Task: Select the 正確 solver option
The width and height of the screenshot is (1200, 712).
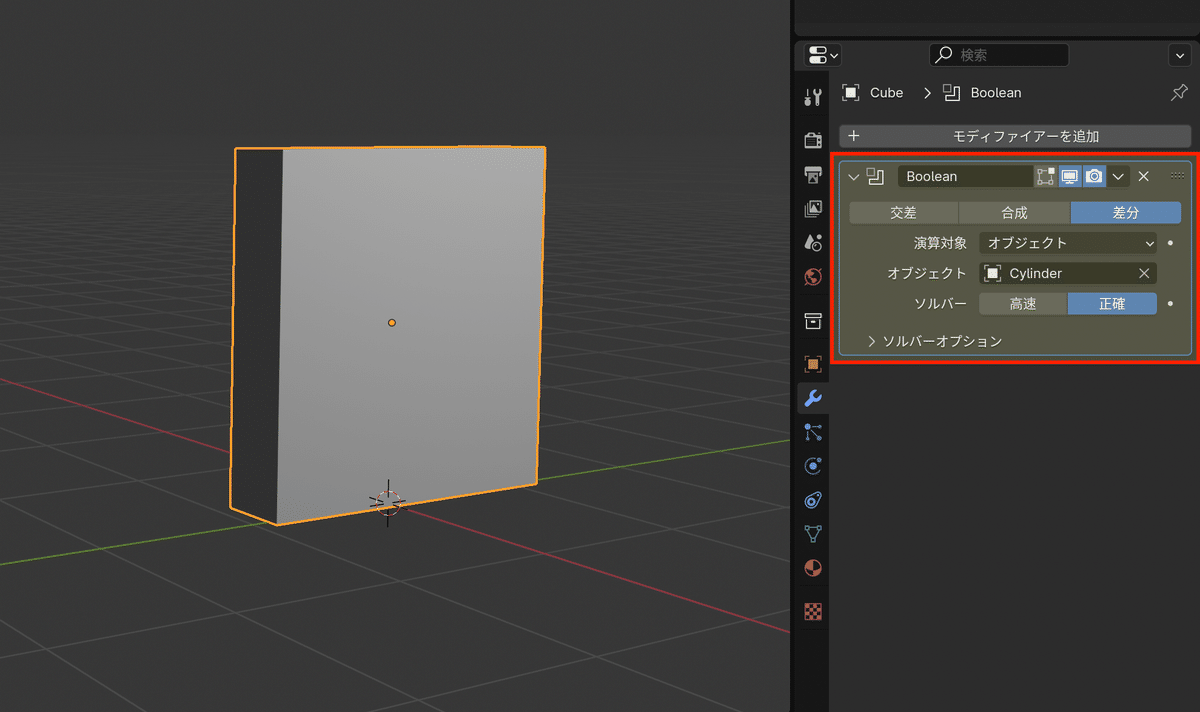Action: [x=1112, y=304]
